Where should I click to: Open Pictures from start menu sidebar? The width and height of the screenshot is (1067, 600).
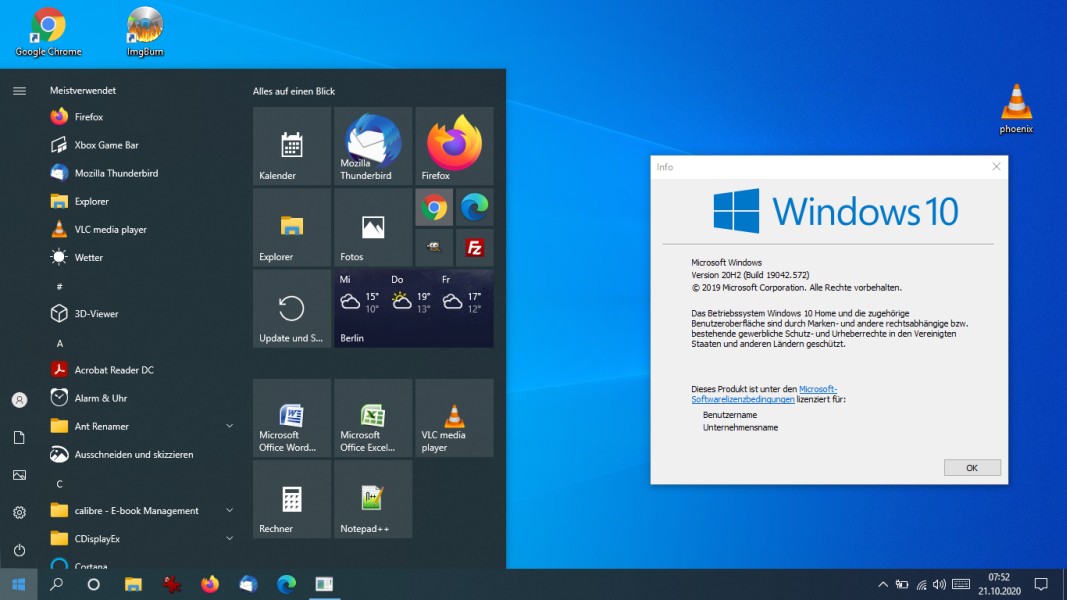coord(19,475)
